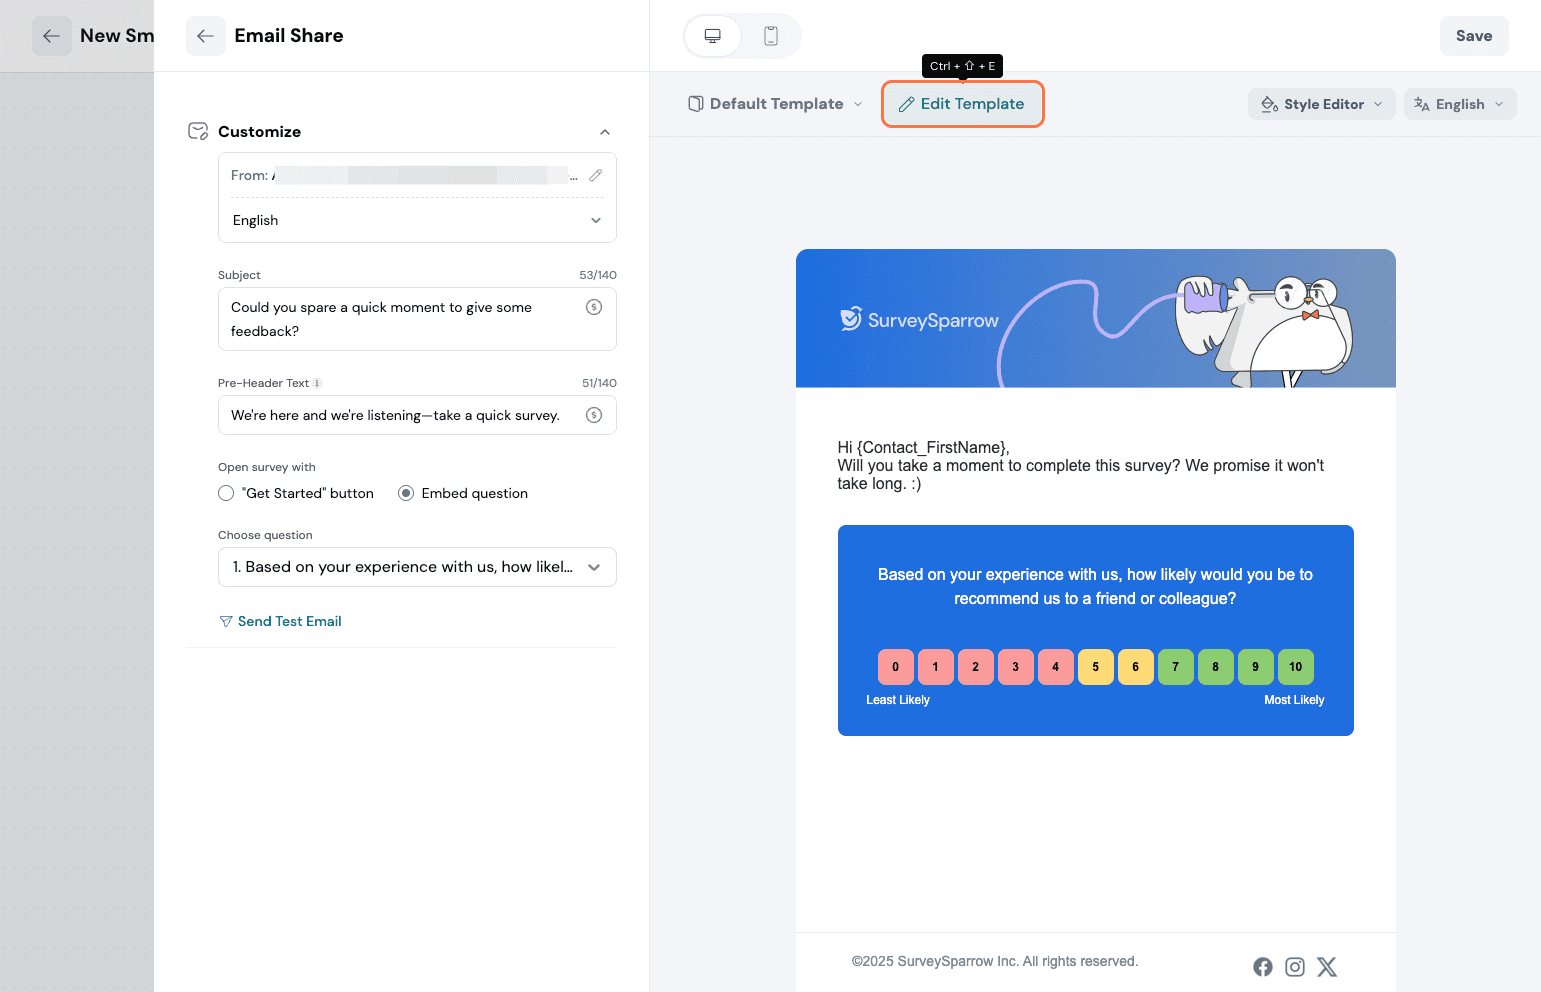The image size is (1541, 992).
Task: Insert variable icon in Subject field
Action: pos(594,307)
